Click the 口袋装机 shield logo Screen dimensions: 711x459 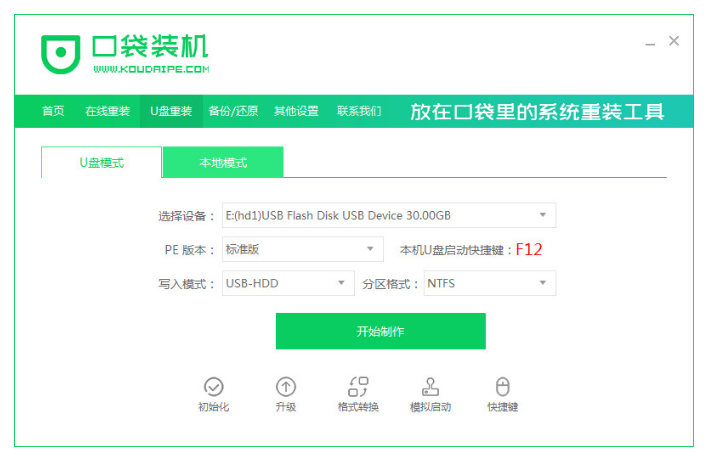60,54
